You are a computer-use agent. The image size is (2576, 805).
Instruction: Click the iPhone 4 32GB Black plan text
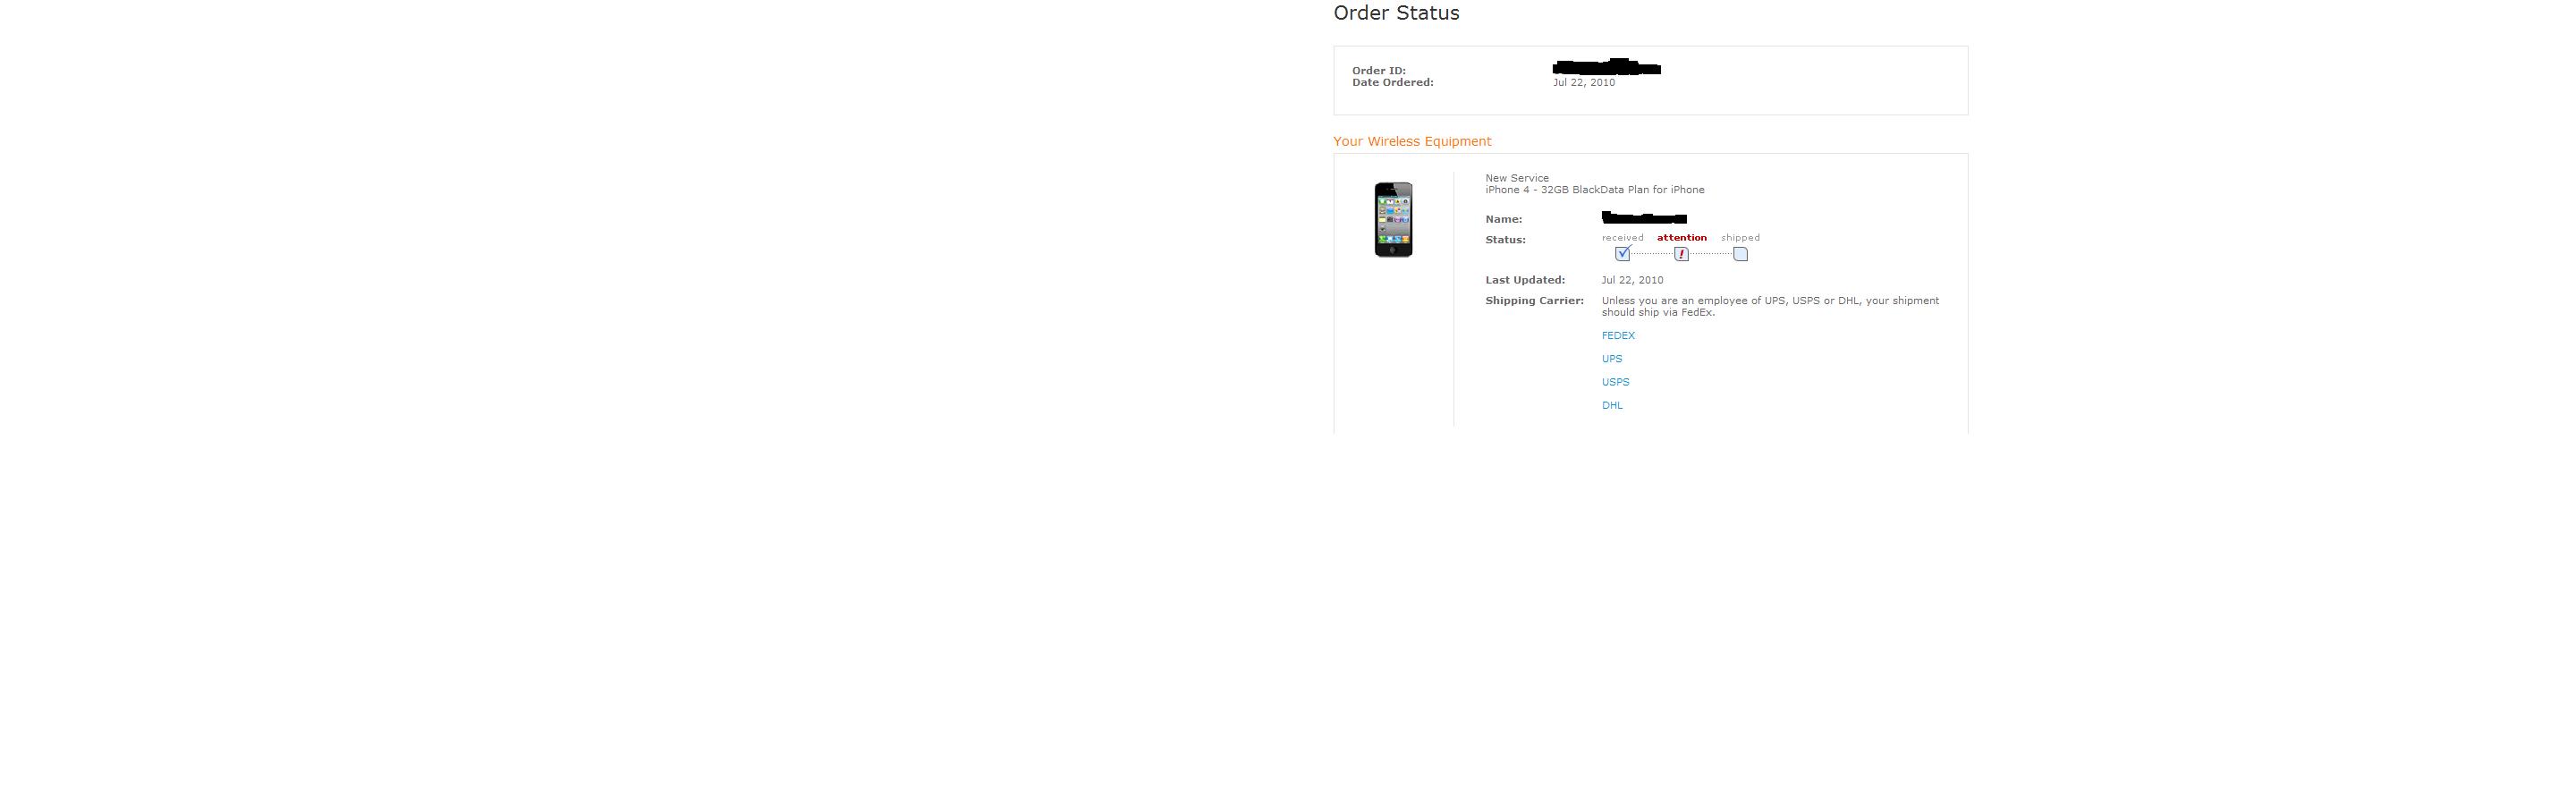[x=1595, y=190]
